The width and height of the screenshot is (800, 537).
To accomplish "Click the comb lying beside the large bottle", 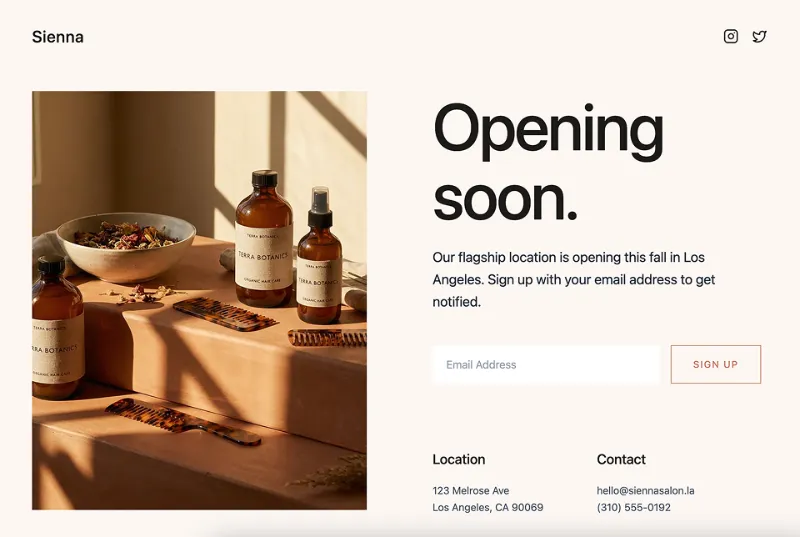I will [224, 315].
